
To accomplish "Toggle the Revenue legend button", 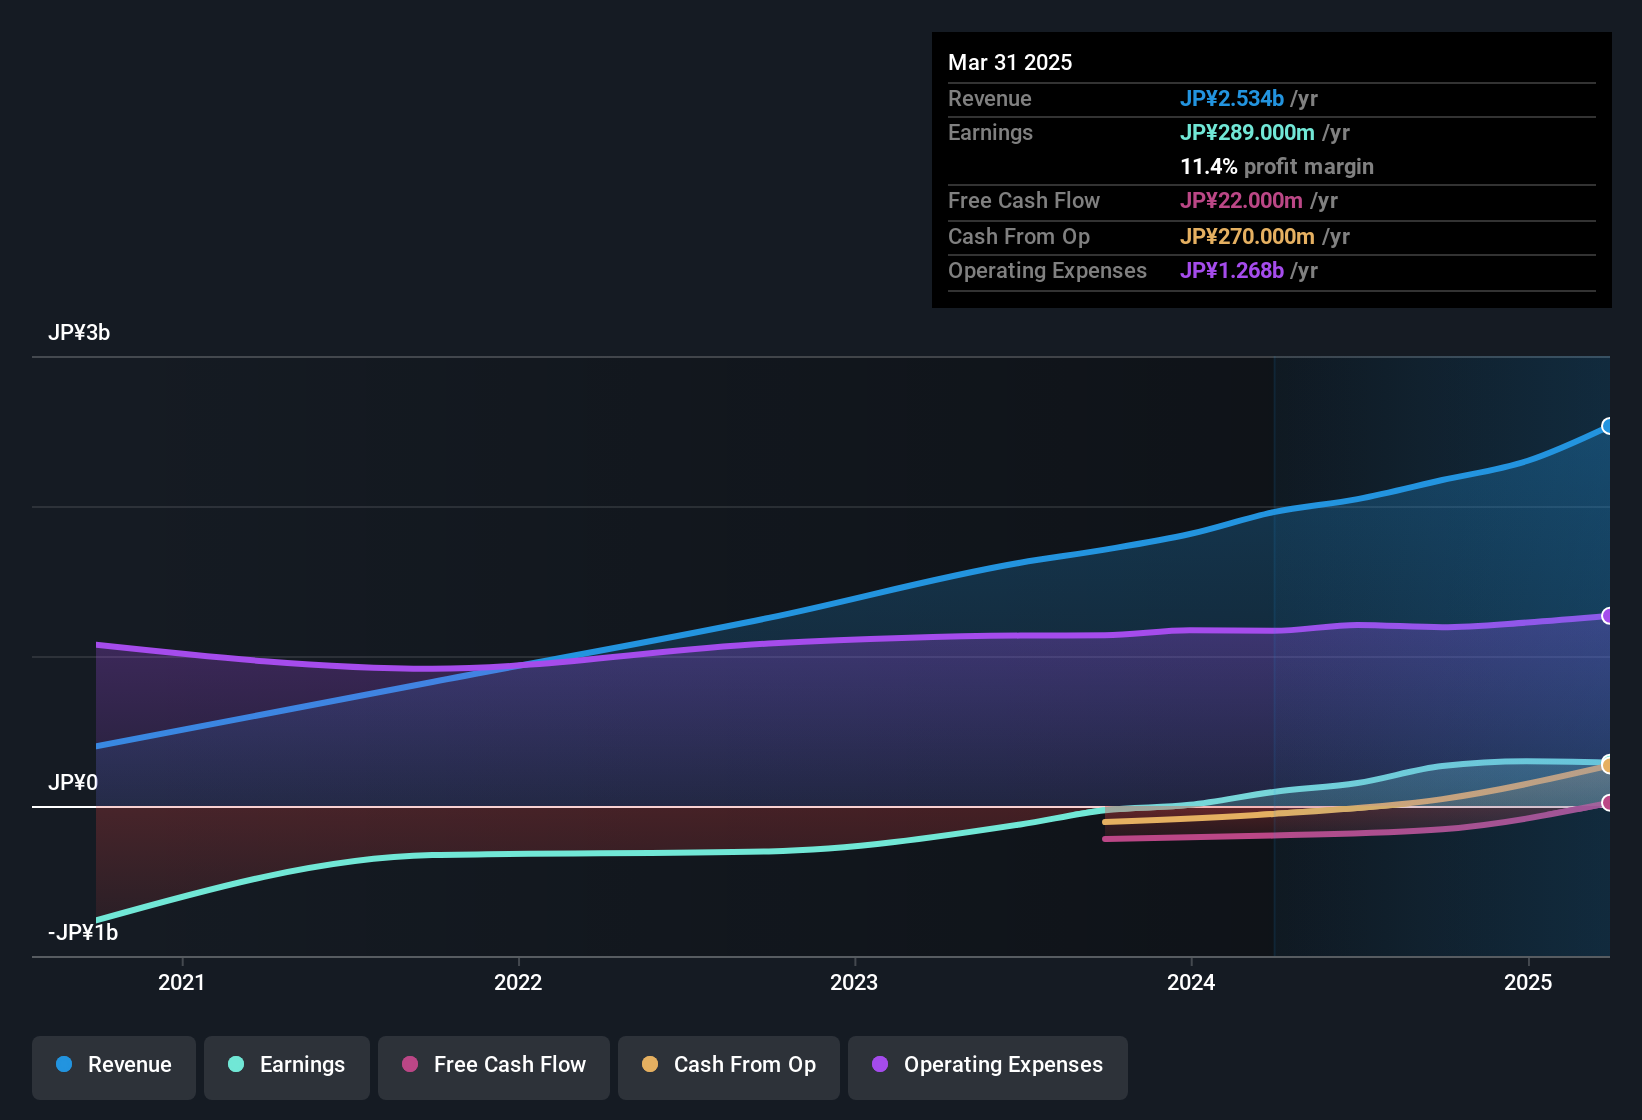I will (114, 1066).
